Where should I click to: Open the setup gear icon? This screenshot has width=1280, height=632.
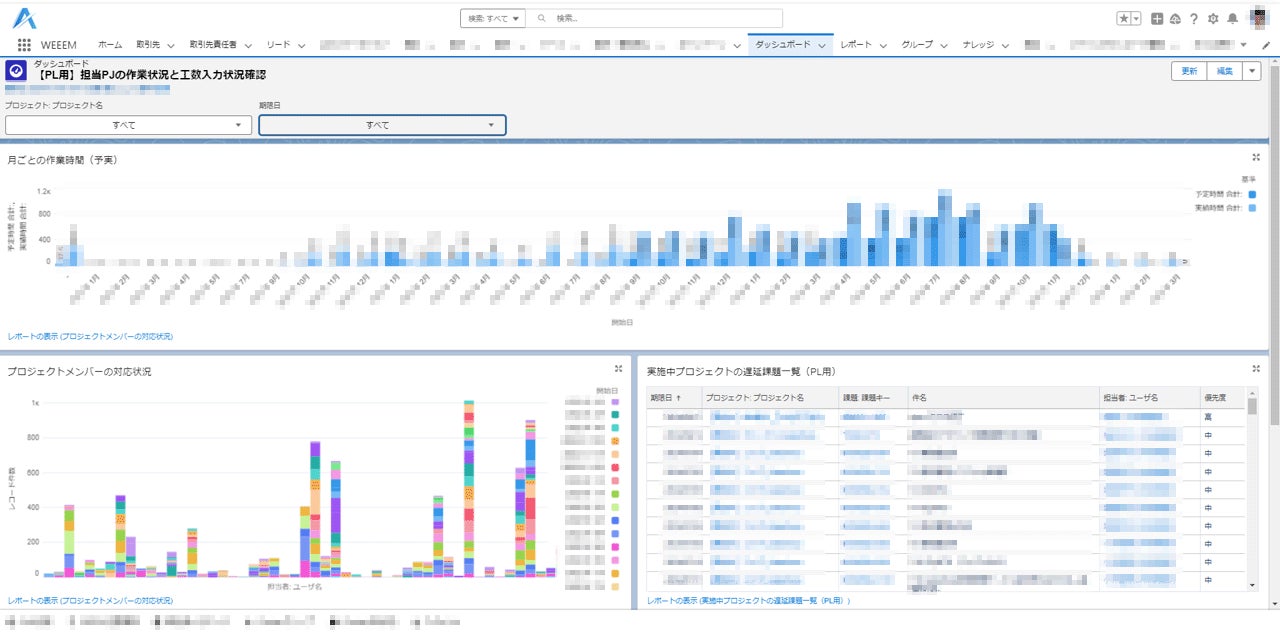[1213, 18]
